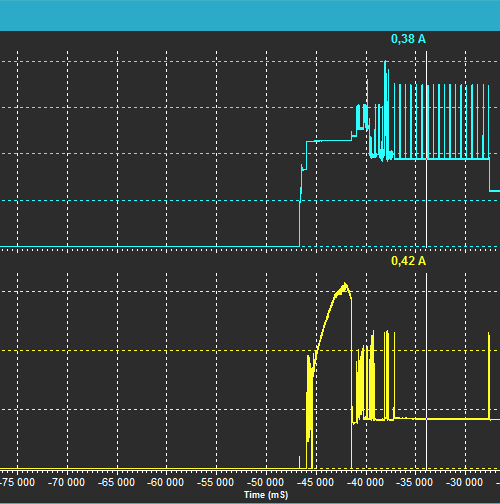Click the -35 000 time axis label
The width and height of the screenshot is (500, 504).
(x=415, y=482)
